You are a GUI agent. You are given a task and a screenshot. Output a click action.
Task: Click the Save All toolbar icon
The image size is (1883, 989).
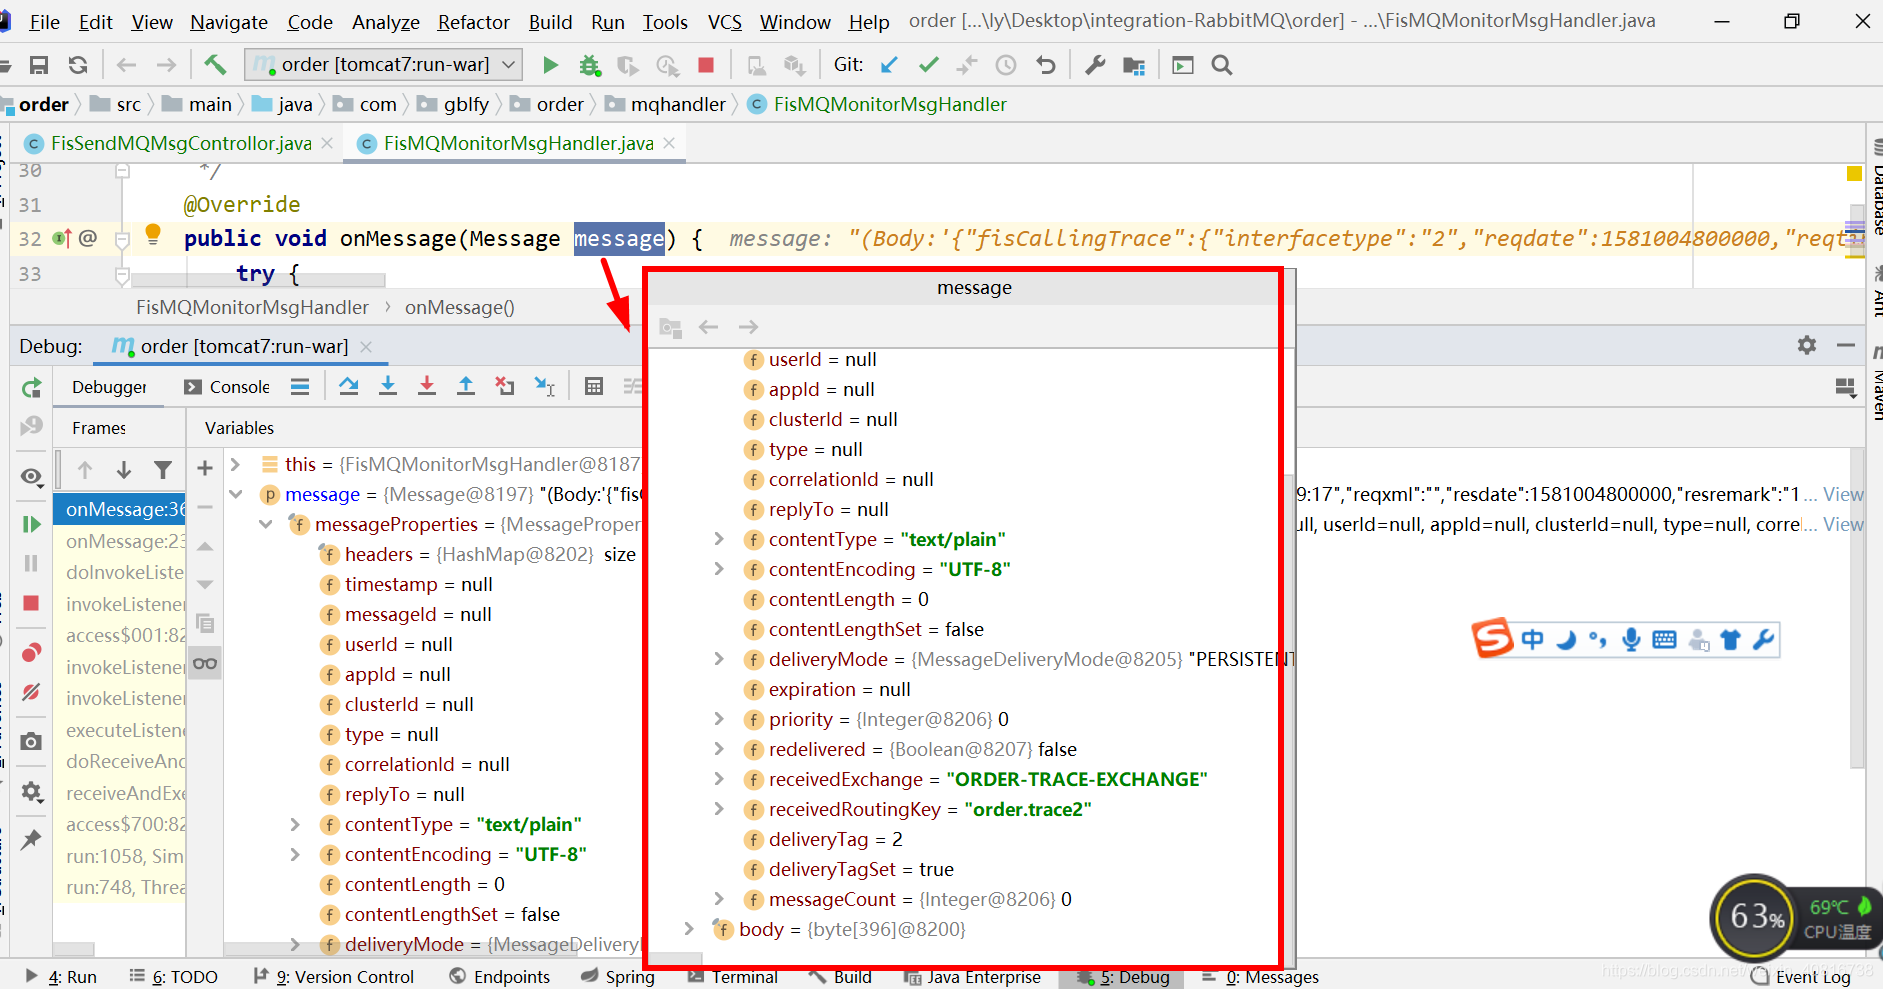coord(39,65)
